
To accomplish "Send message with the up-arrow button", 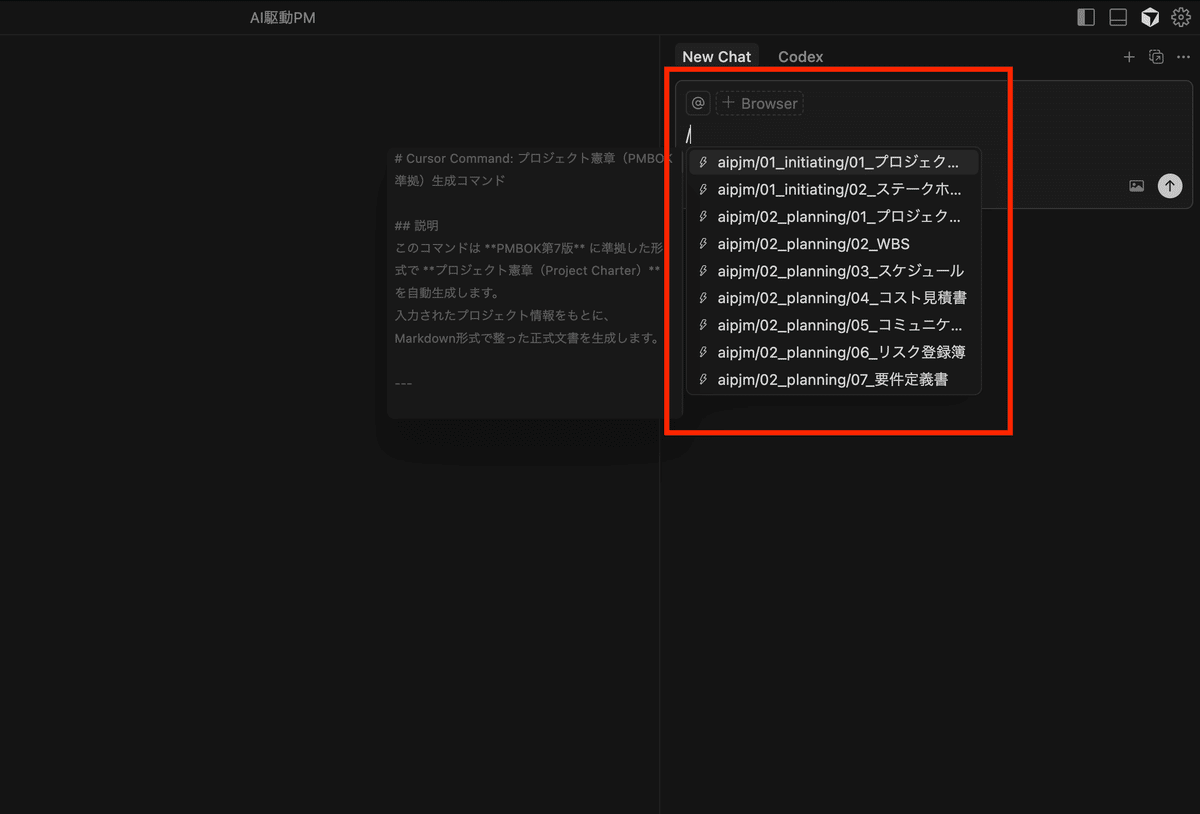I will click(x=1169, y=186).
